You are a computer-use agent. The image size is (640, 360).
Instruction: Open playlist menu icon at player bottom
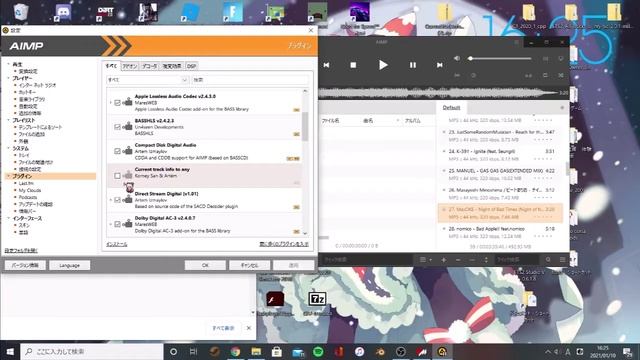click(x=425, y=260)
